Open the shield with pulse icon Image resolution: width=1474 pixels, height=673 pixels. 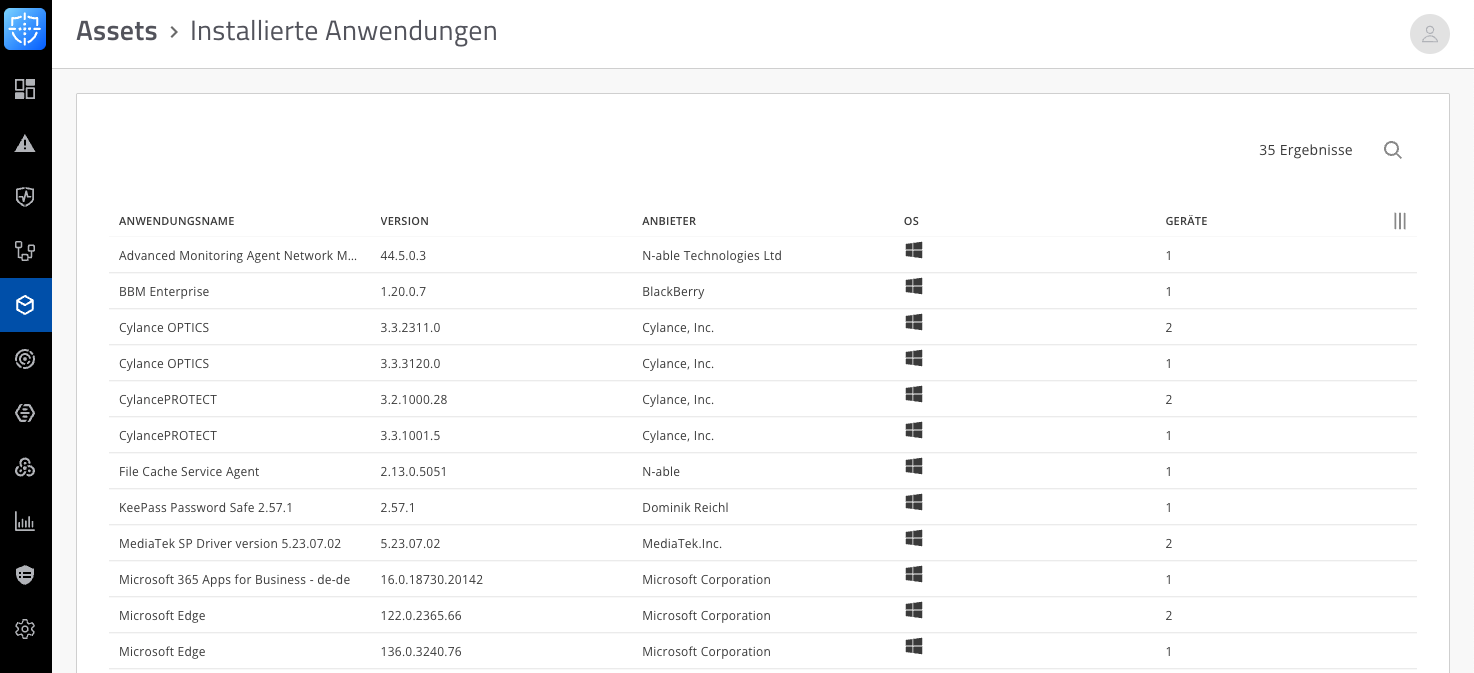pyautogui.click(x=25, y=197)
